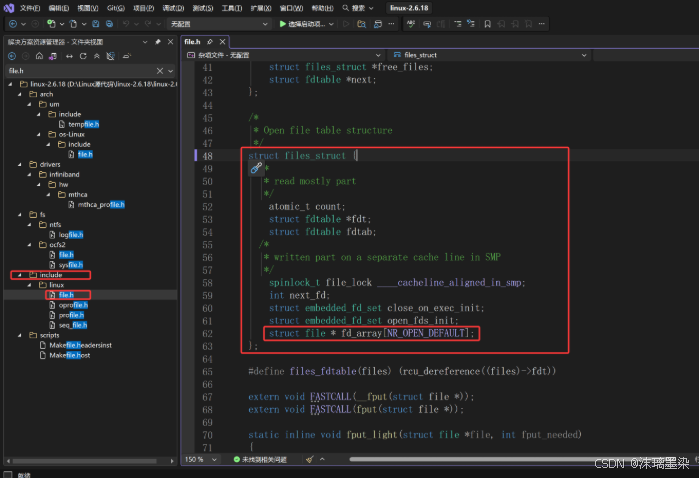Select mthca_profile.h in the tree
Viewport: 699px width, 478px height.
point(101,205)
